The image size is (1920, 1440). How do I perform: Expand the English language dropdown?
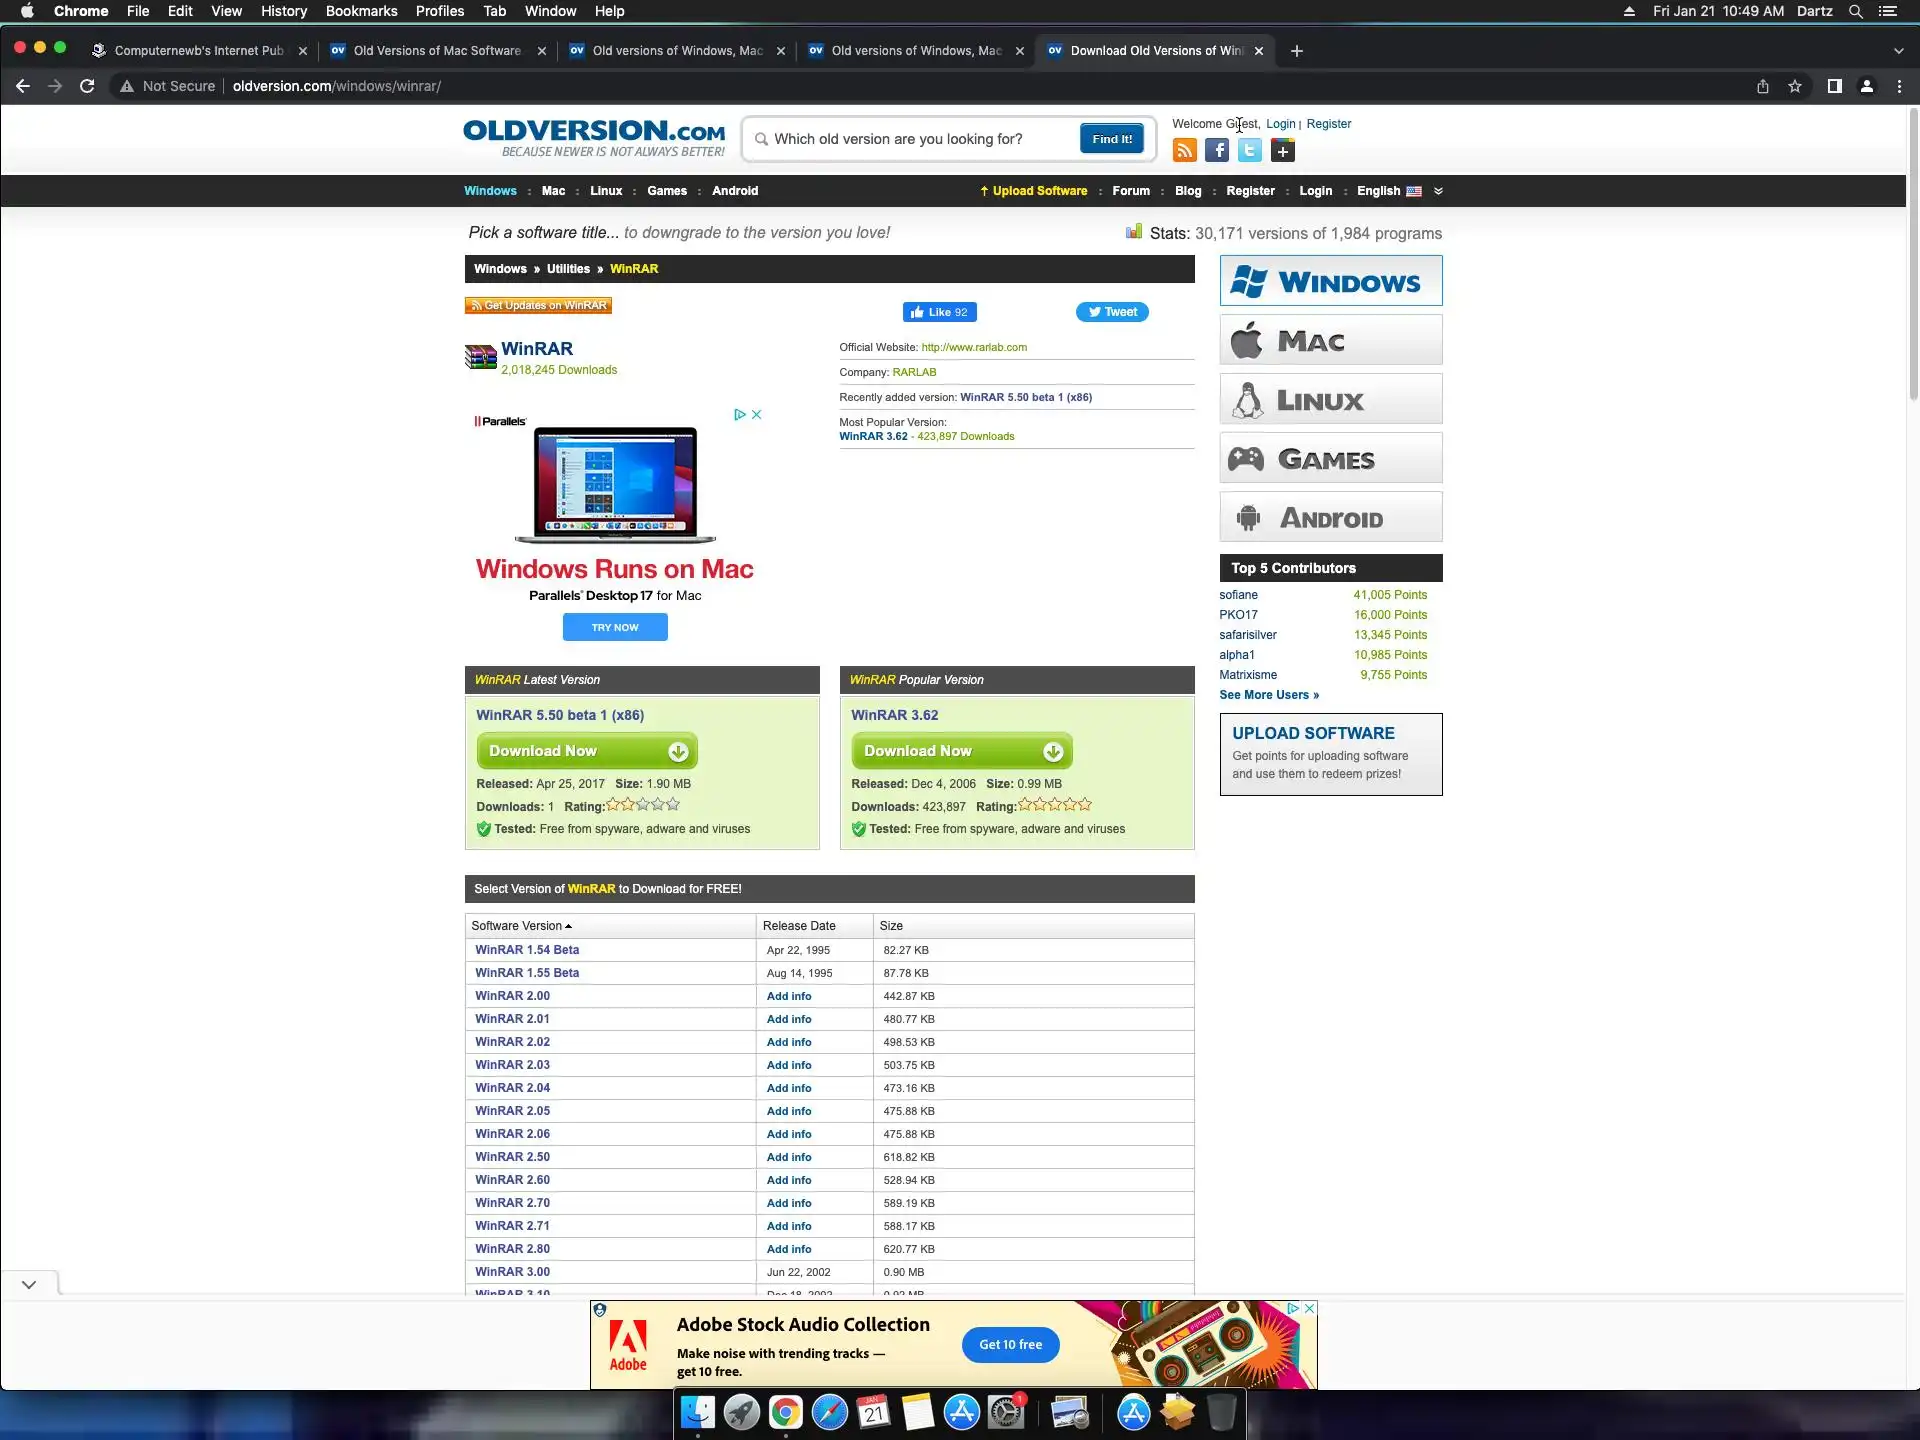pos(1438,191)
